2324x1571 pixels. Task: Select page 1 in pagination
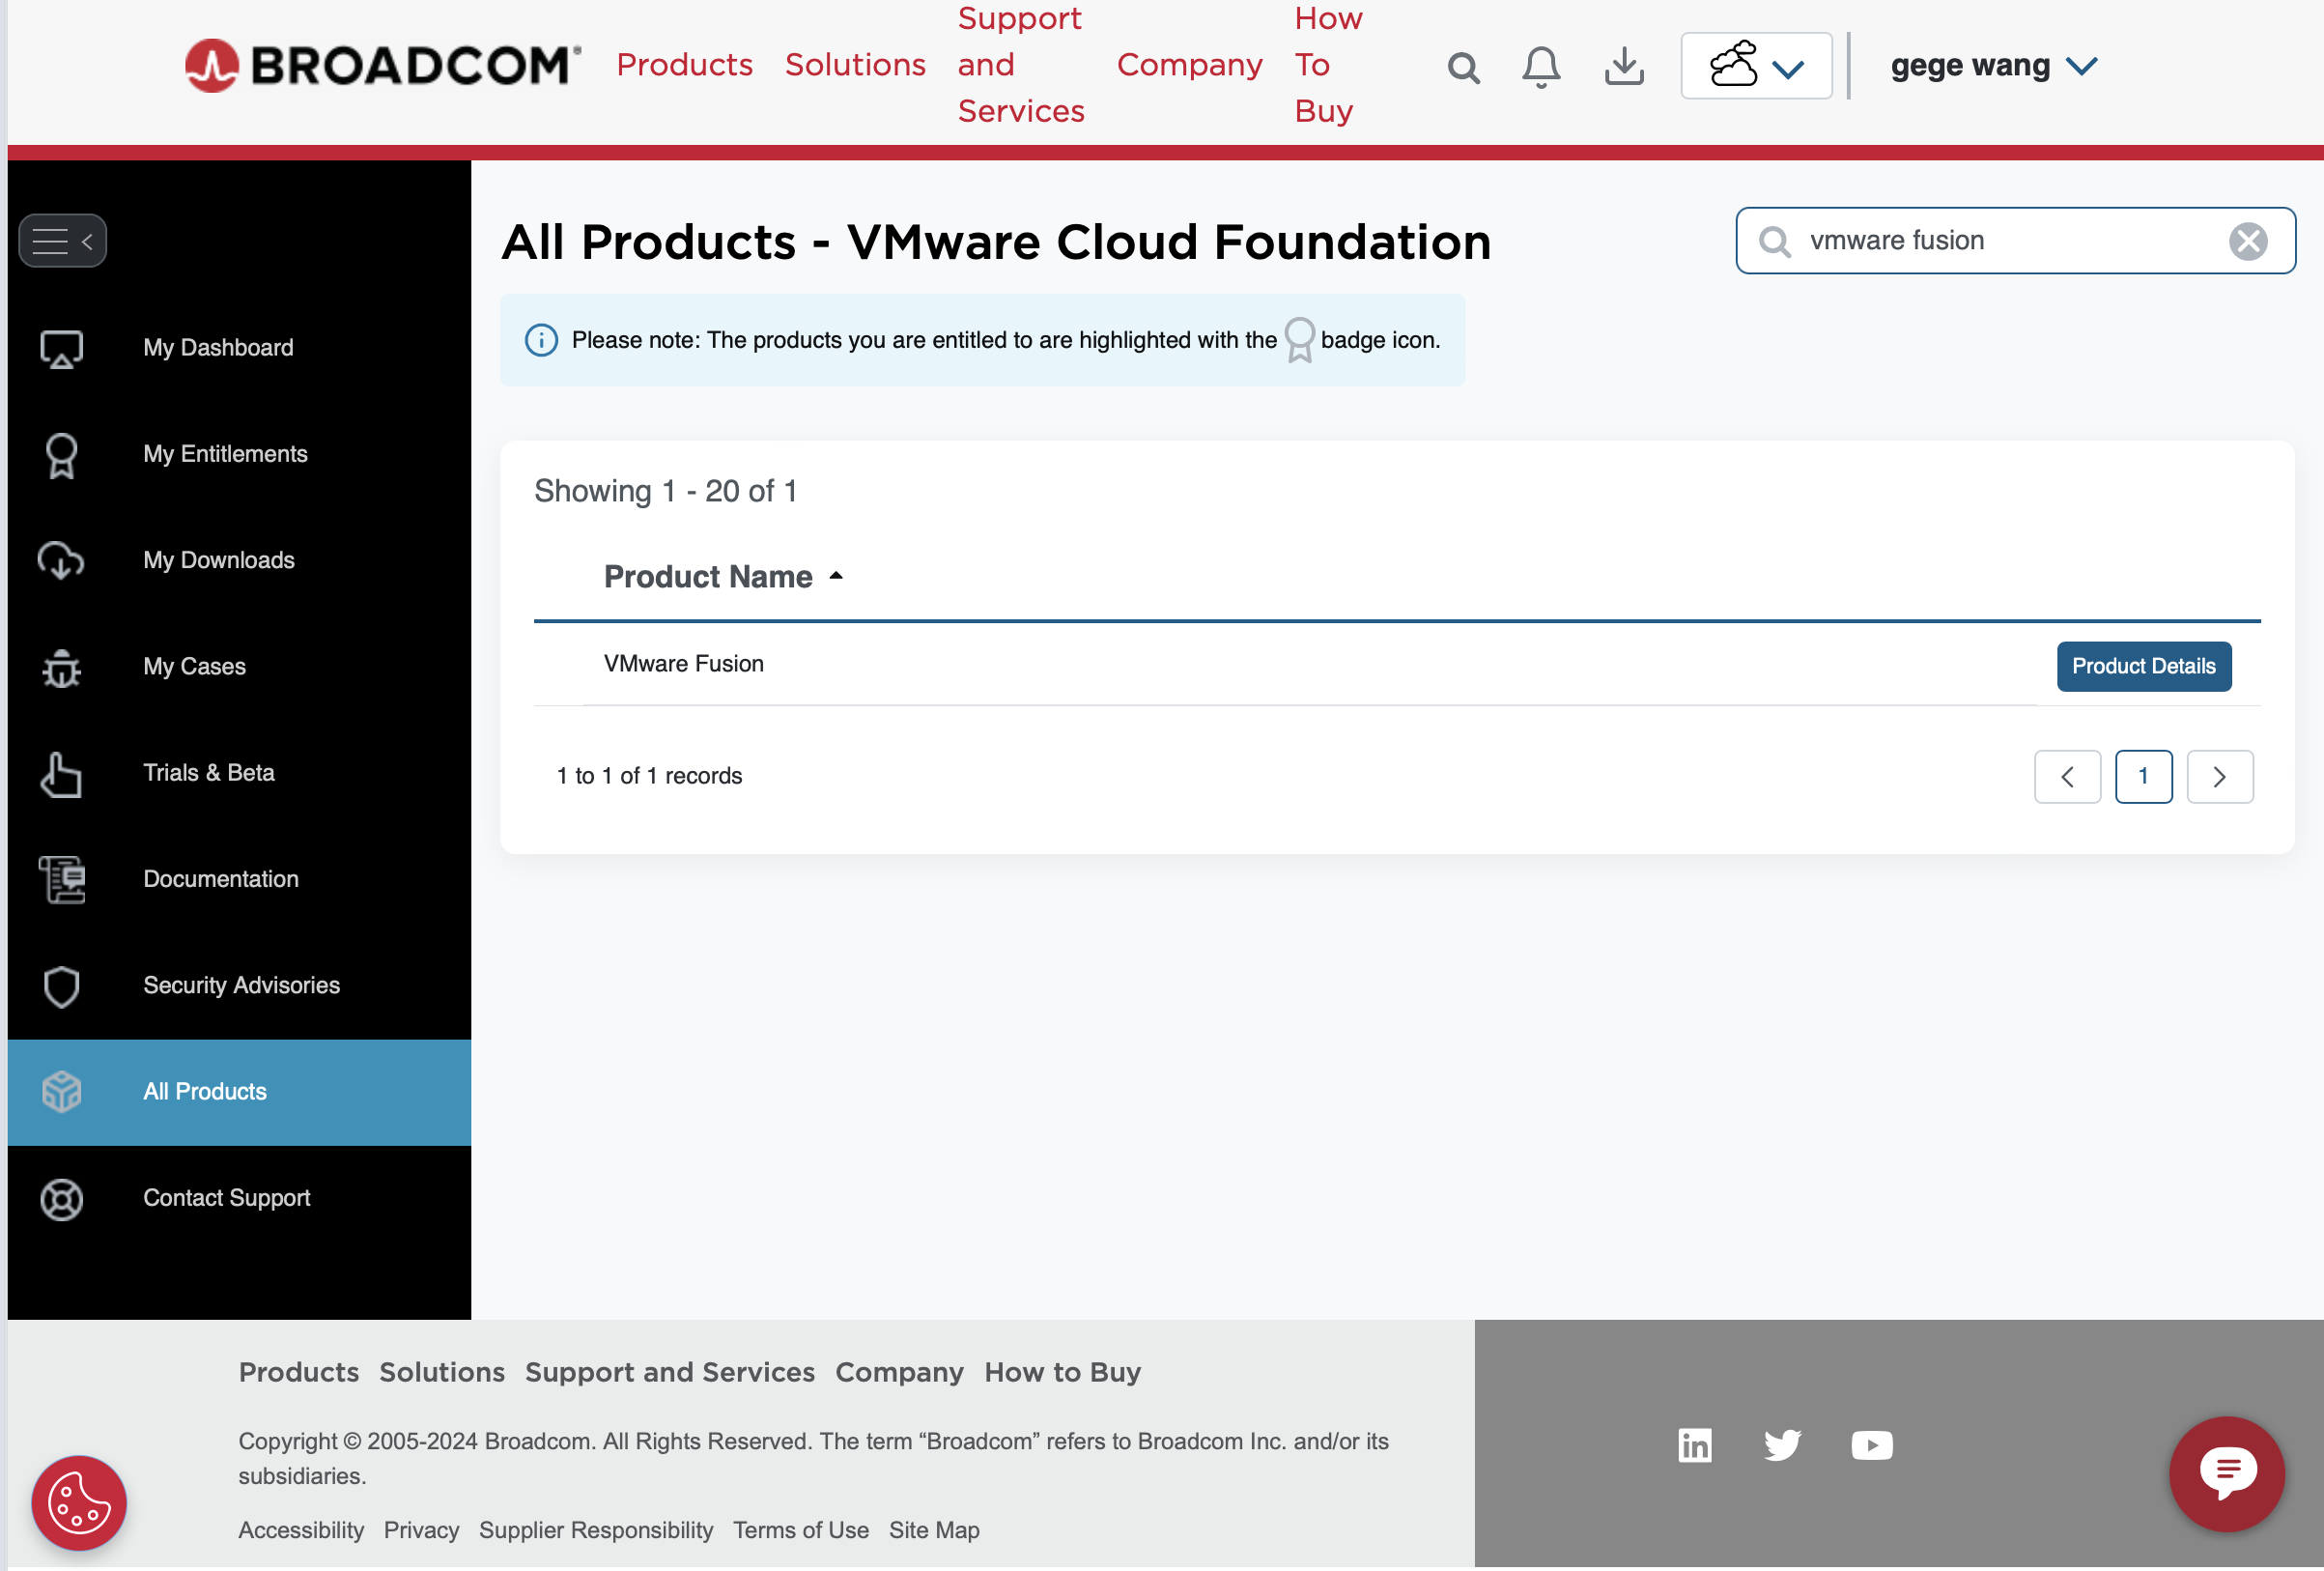(x=2143, y=776)
